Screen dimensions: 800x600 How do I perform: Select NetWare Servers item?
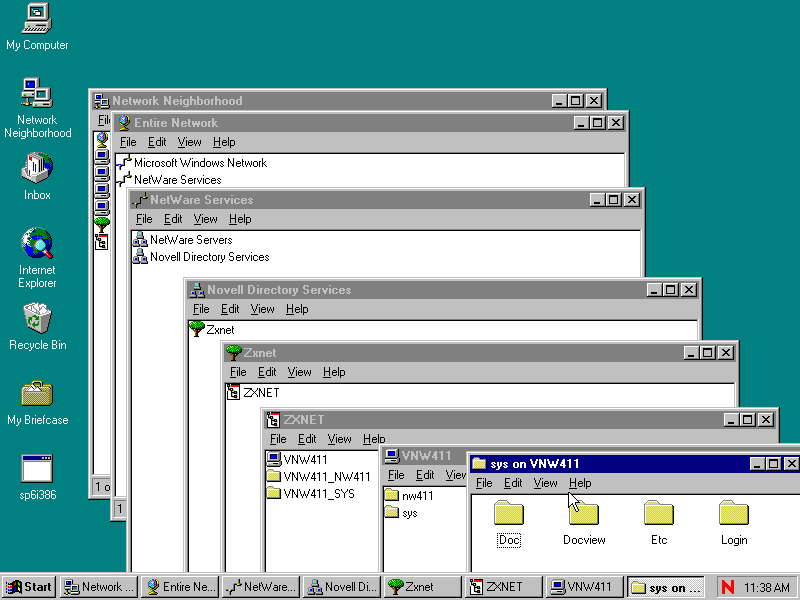pyautogui.click(x=182, y=240)
